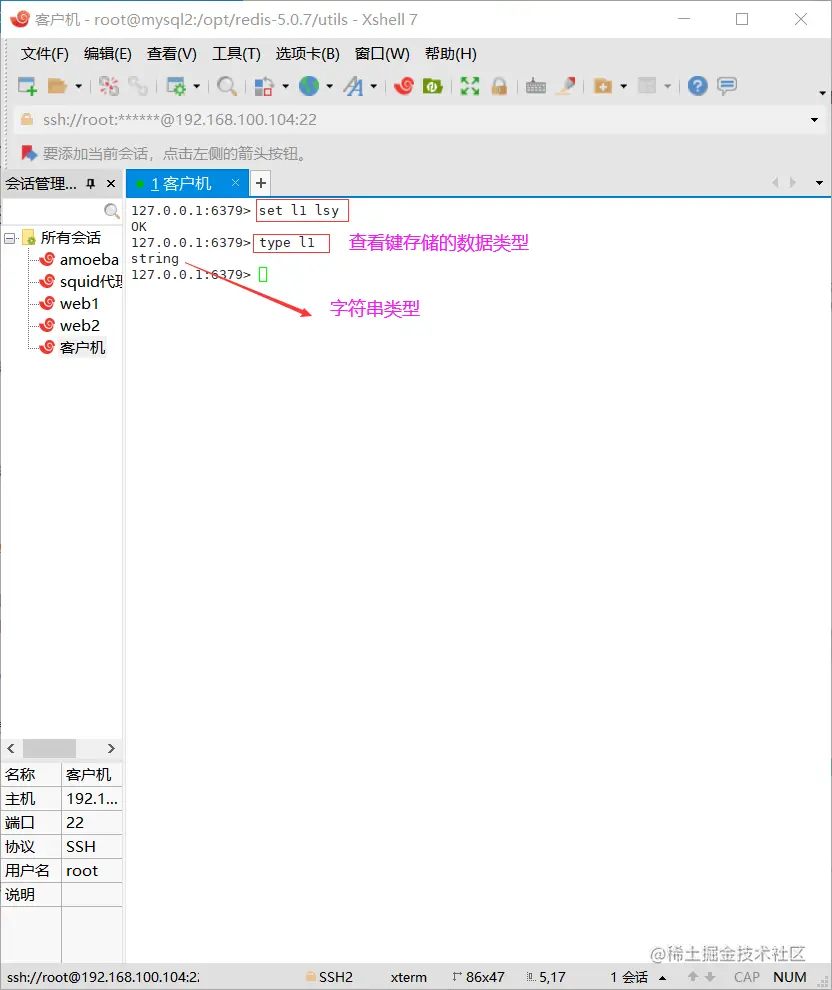This screenshot has width=832, height=990.
Task: Click the SSH2 status bar indicator
Action: tap(330, 977)
